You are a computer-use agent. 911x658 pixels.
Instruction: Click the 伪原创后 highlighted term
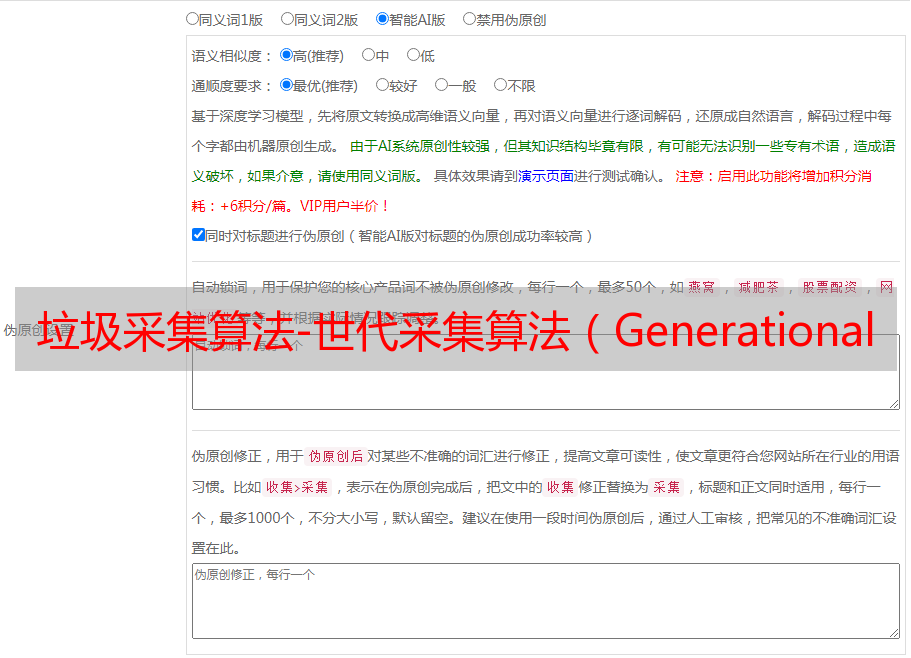tap(335, 456)
